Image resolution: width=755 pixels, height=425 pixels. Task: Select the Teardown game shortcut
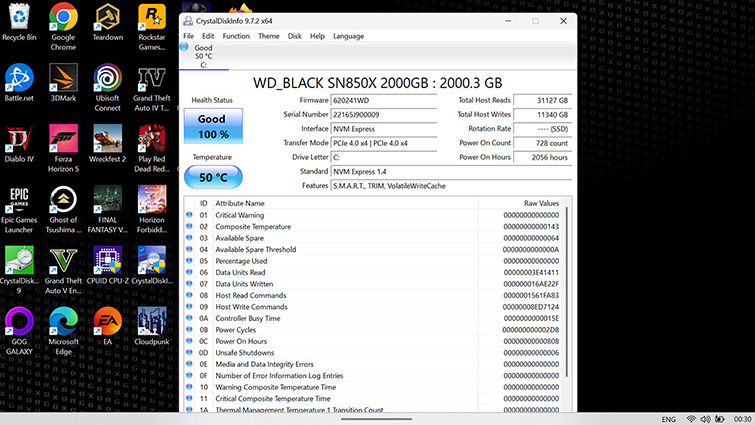pyautogui.click(x=107, y=23)
